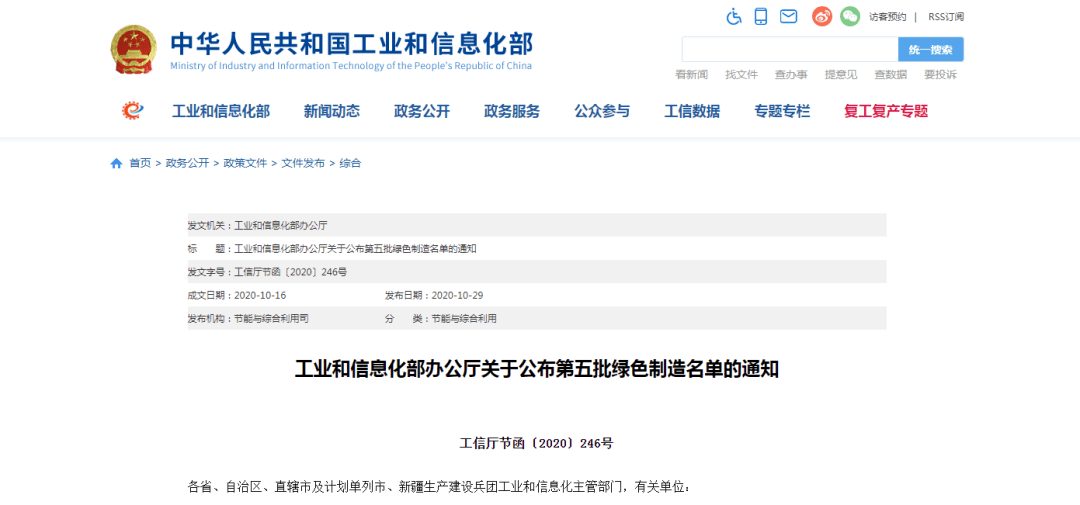Open the 新闻动态 nav menu
The image size is (1080, 505).
pos(331,111)
